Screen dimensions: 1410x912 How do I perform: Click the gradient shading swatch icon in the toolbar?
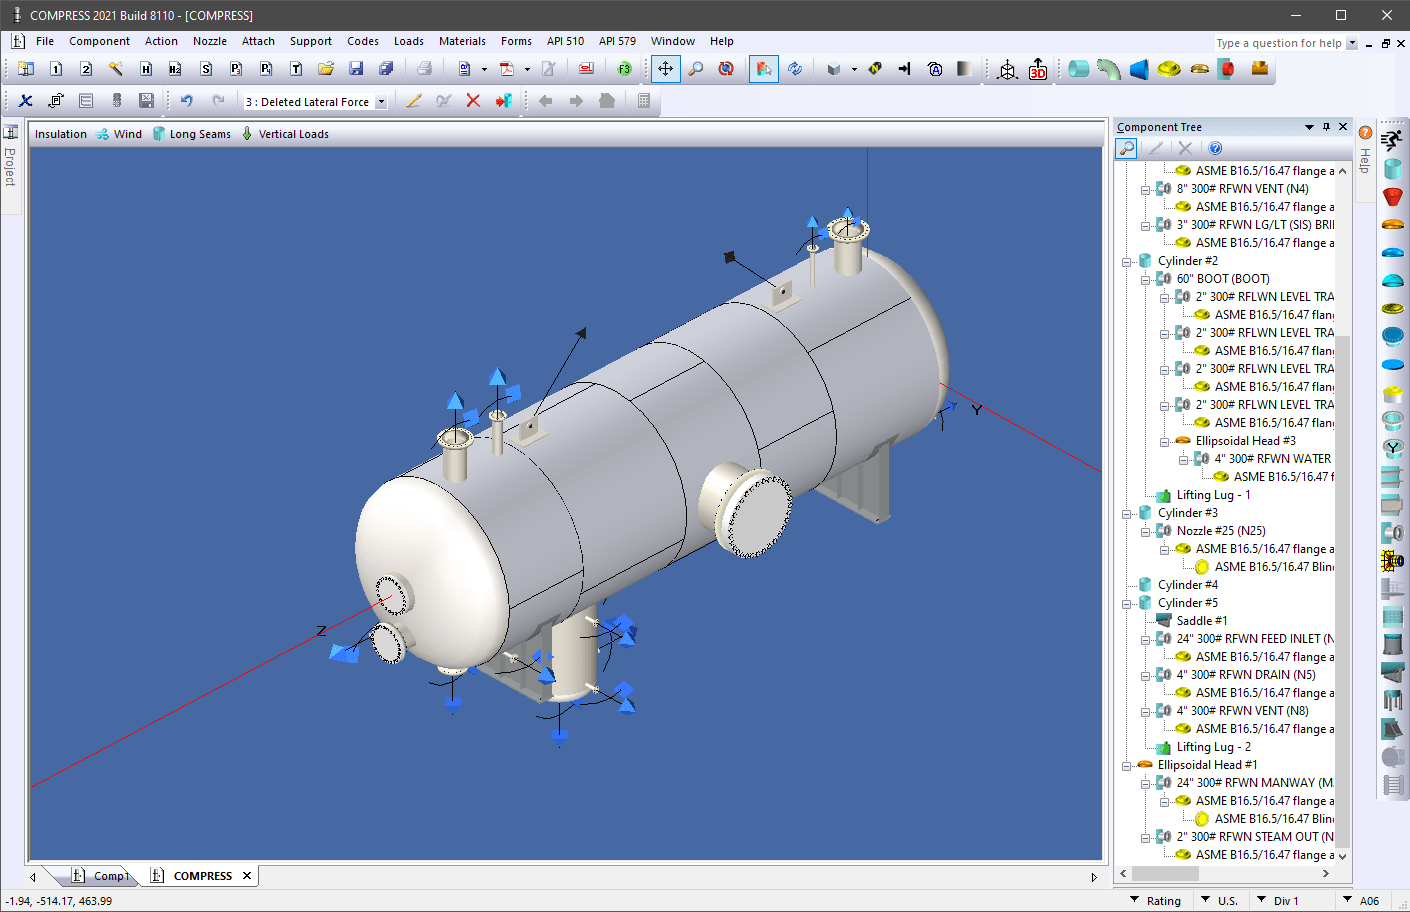(x=963, y=68)
